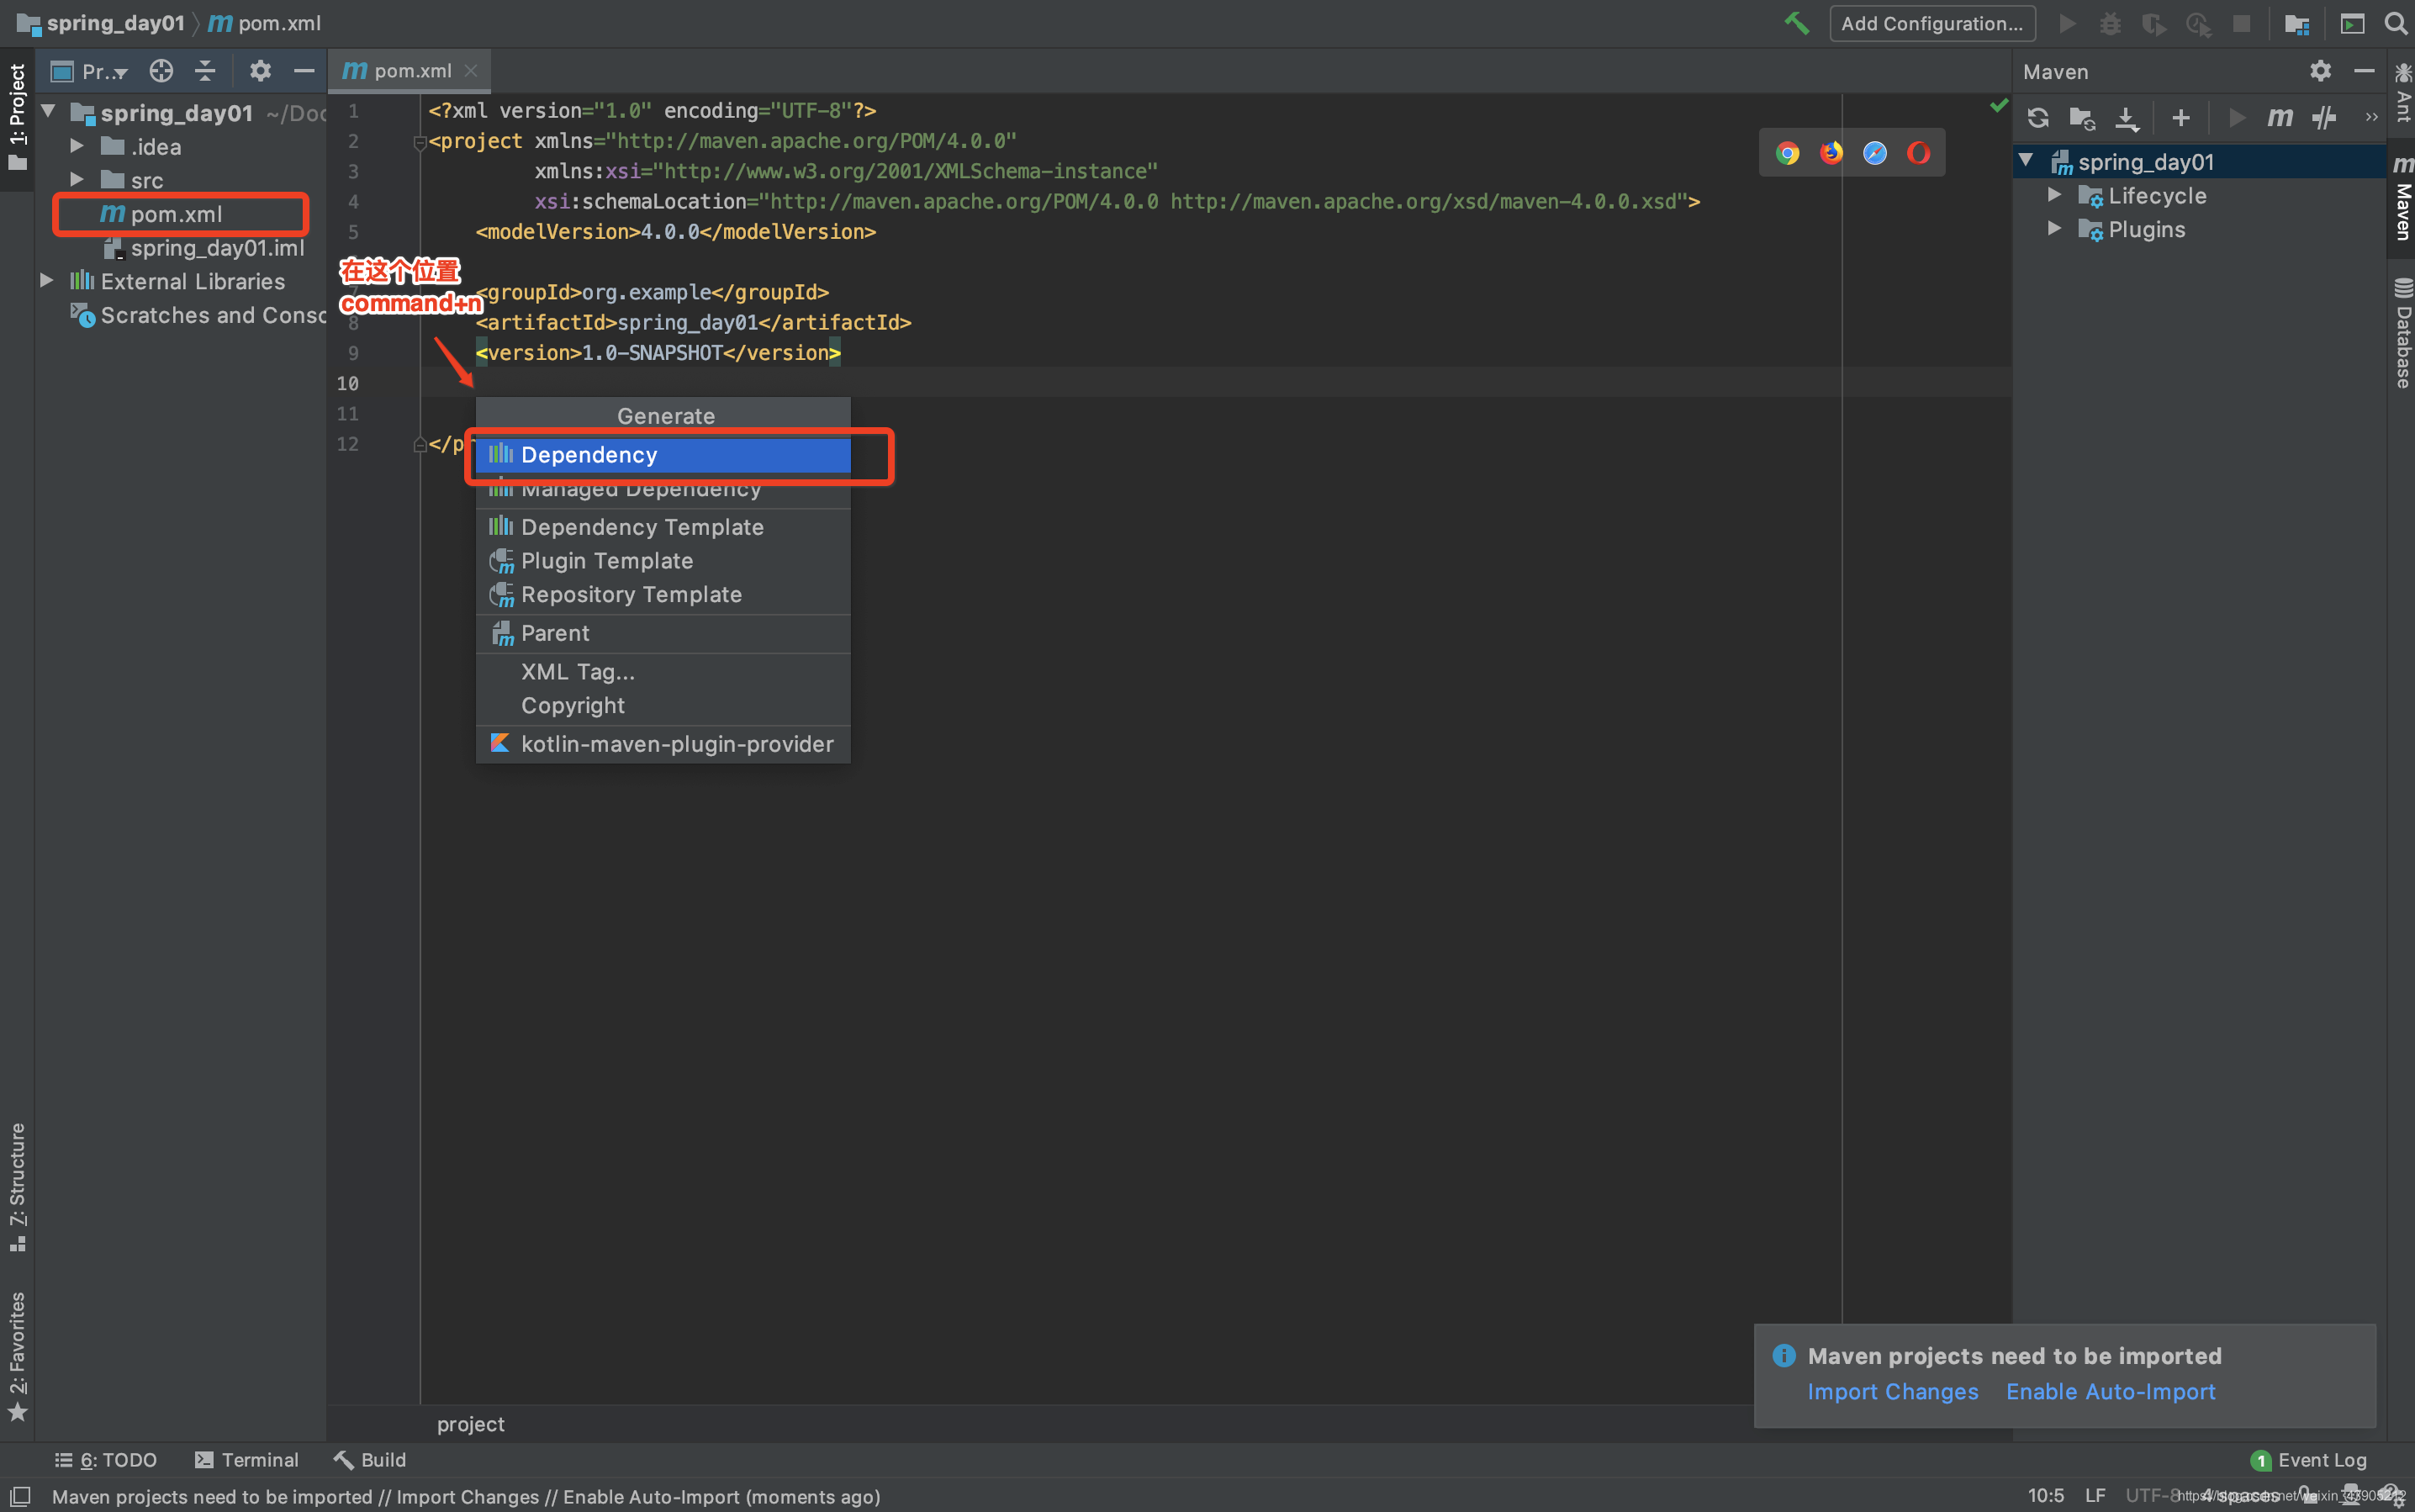Toggle Offline Mode icon in Maven toolbar

coord(2324,118)
